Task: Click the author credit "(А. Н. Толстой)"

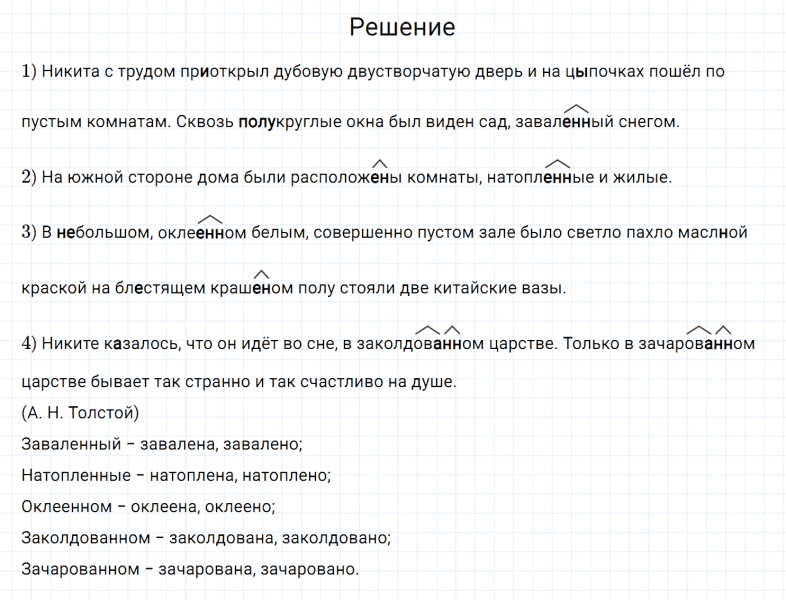Action: click(x=79, y=413)
